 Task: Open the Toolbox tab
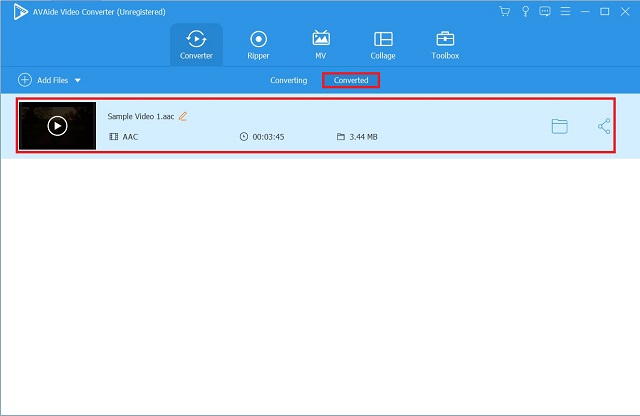[x=445, y=45]
